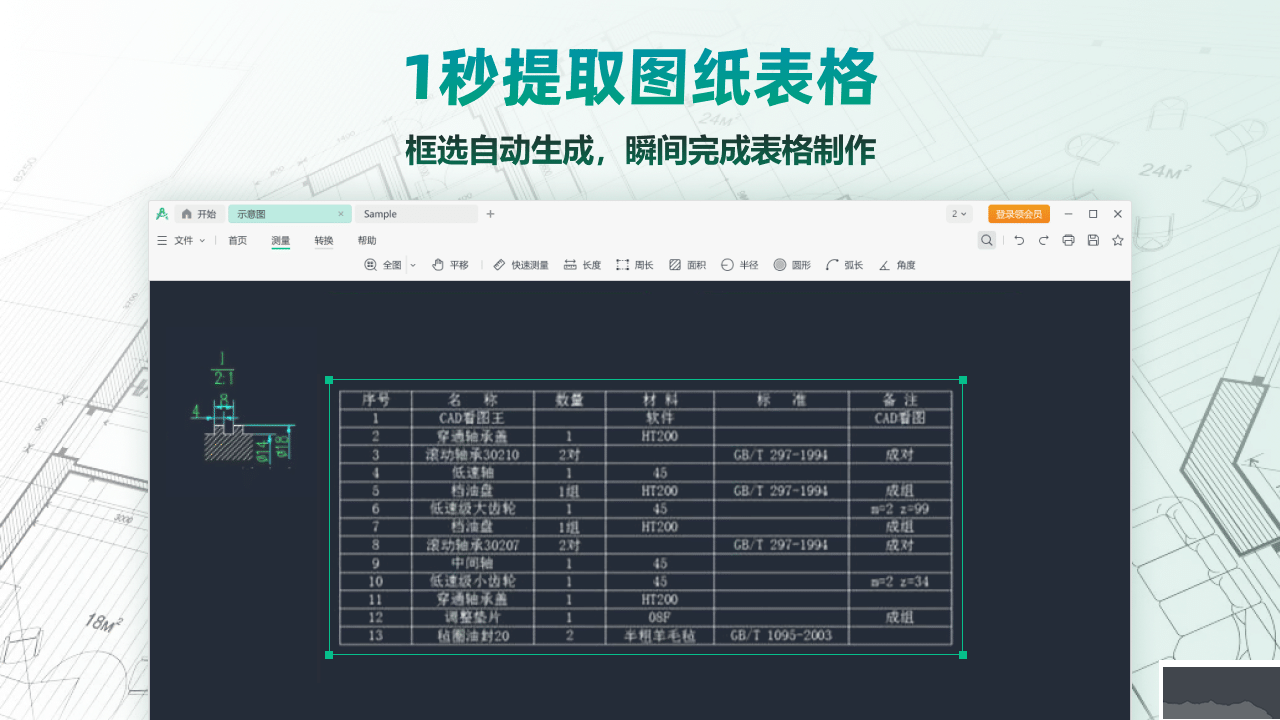
Task: Click the search magnifier icon
Action: [987, 240]
